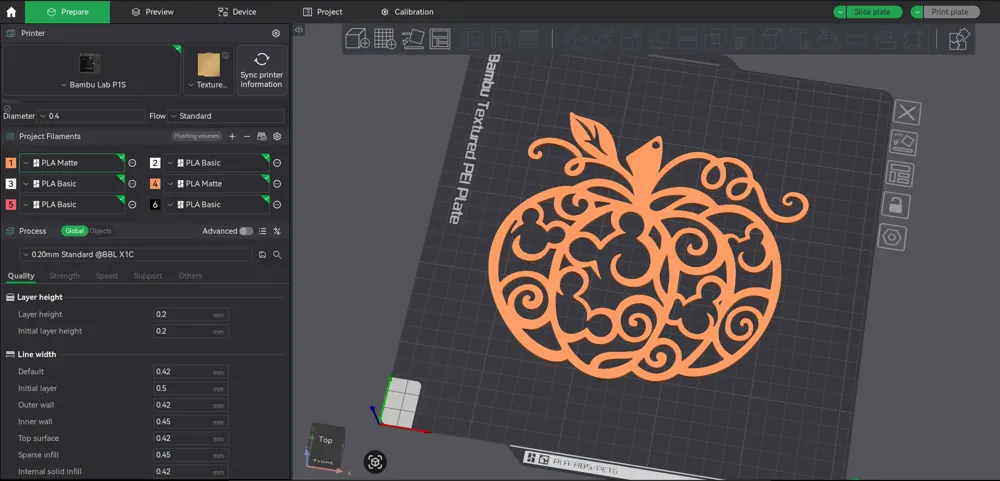Open the Print plate dropdown arrow

(x=918, y=12)
